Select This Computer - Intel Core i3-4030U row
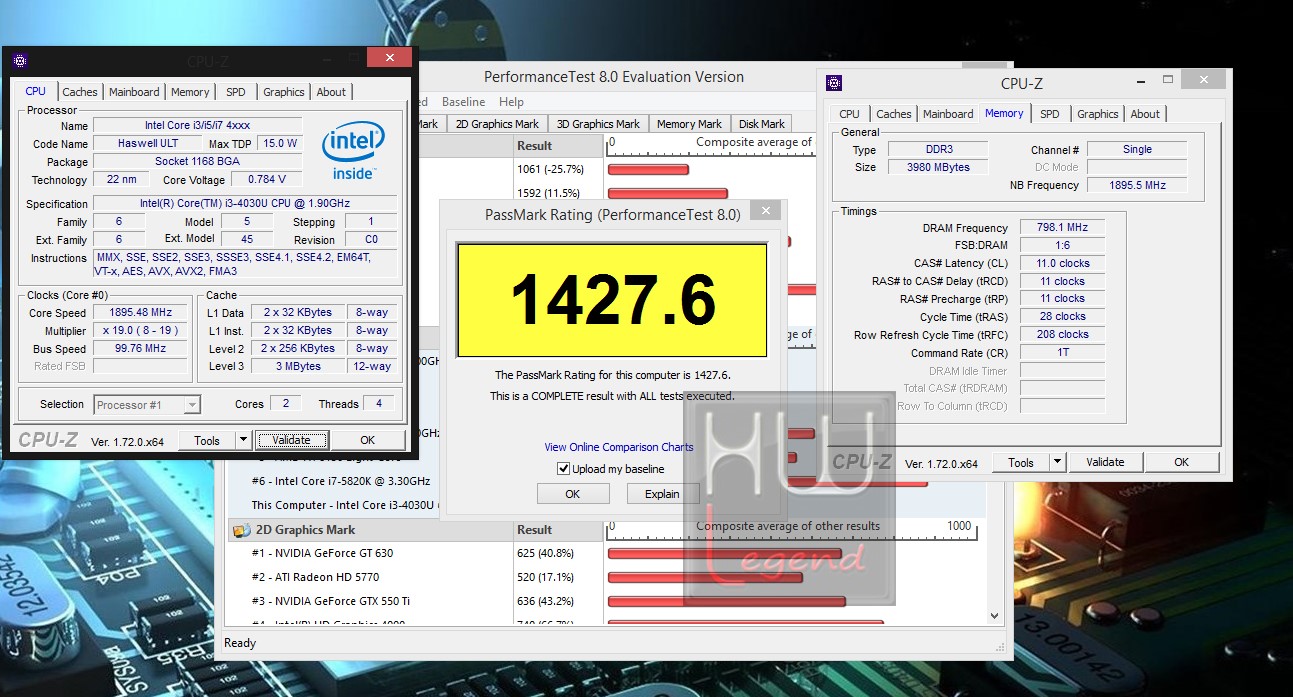The height and width of the screenshot is (697, 1293). click(x=346, y=505)
